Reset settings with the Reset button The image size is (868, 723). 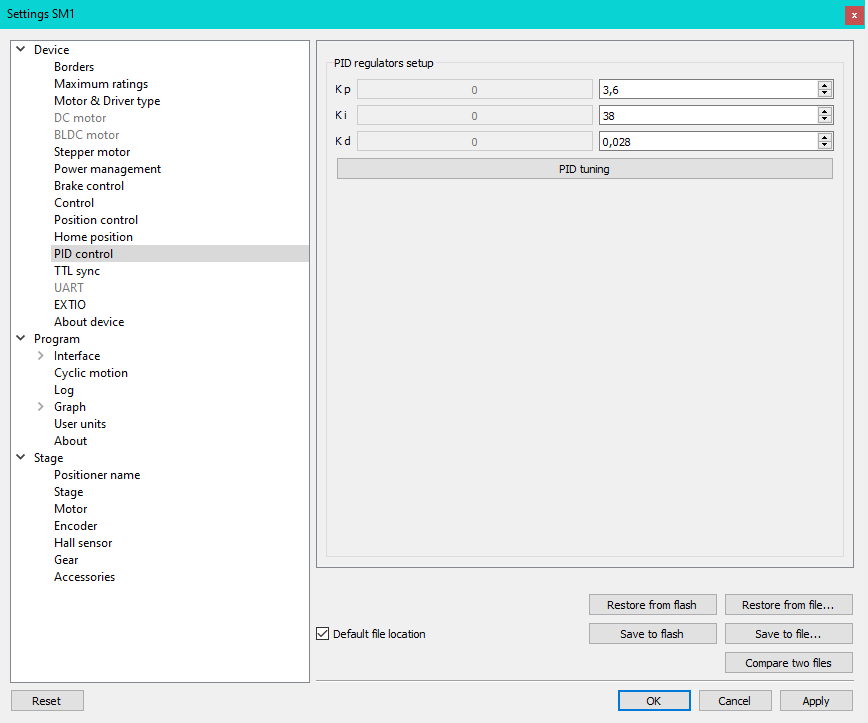[x=47, y=701]
